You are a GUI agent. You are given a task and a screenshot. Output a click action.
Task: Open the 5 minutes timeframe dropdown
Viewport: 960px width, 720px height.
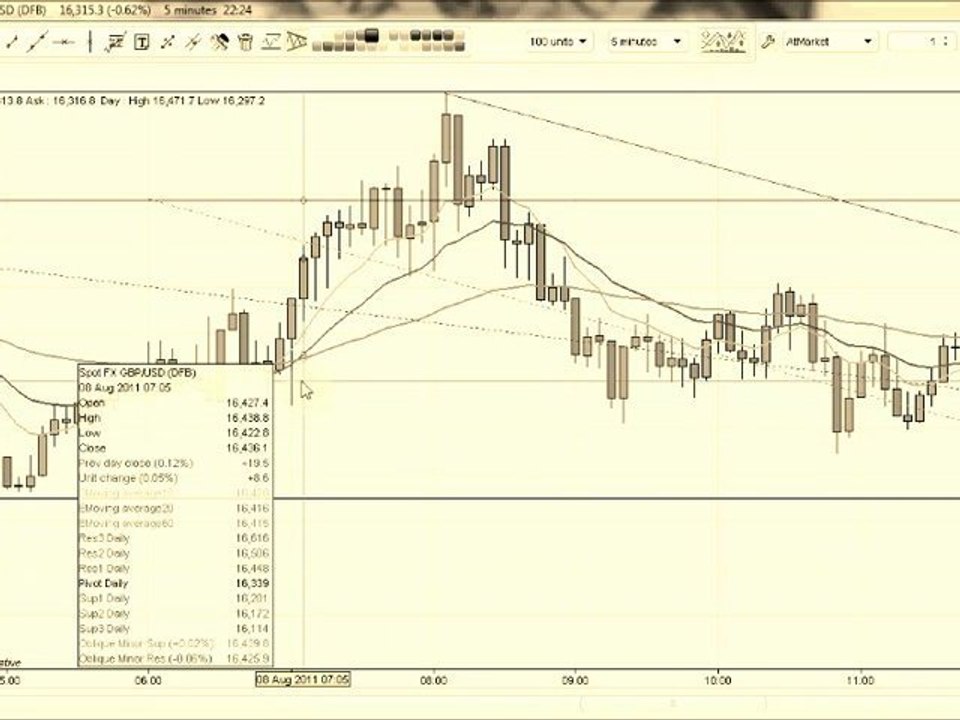pyautogui.click(x=646, y=42)
